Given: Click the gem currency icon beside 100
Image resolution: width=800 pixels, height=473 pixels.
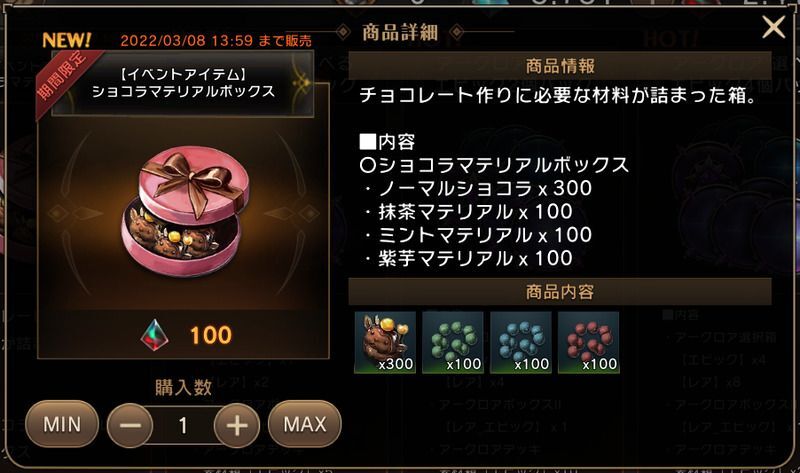Looking at the screenshot, I should (154, 335).
